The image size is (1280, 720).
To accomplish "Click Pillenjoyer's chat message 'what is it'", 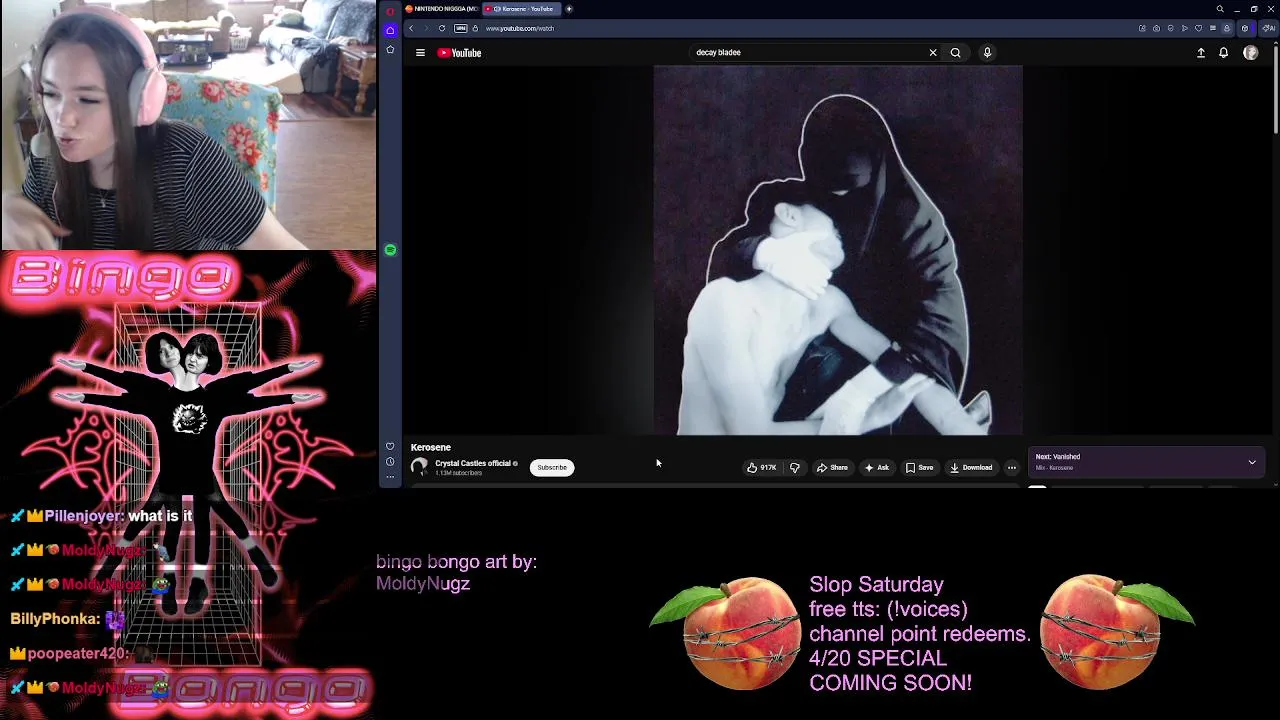I will [x=160, y=516].
